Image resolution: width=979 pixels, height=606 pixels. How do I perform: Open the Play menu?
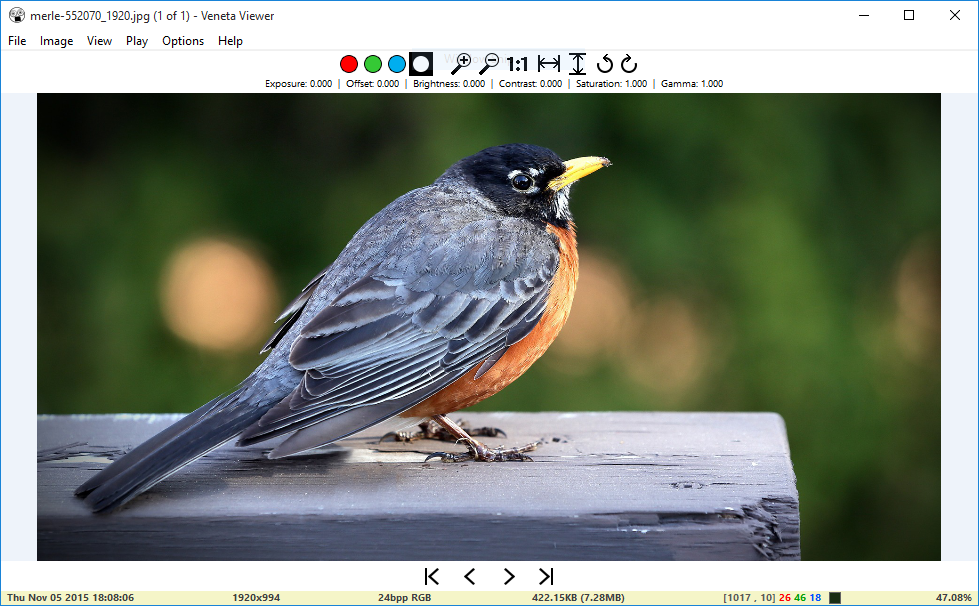137,41
